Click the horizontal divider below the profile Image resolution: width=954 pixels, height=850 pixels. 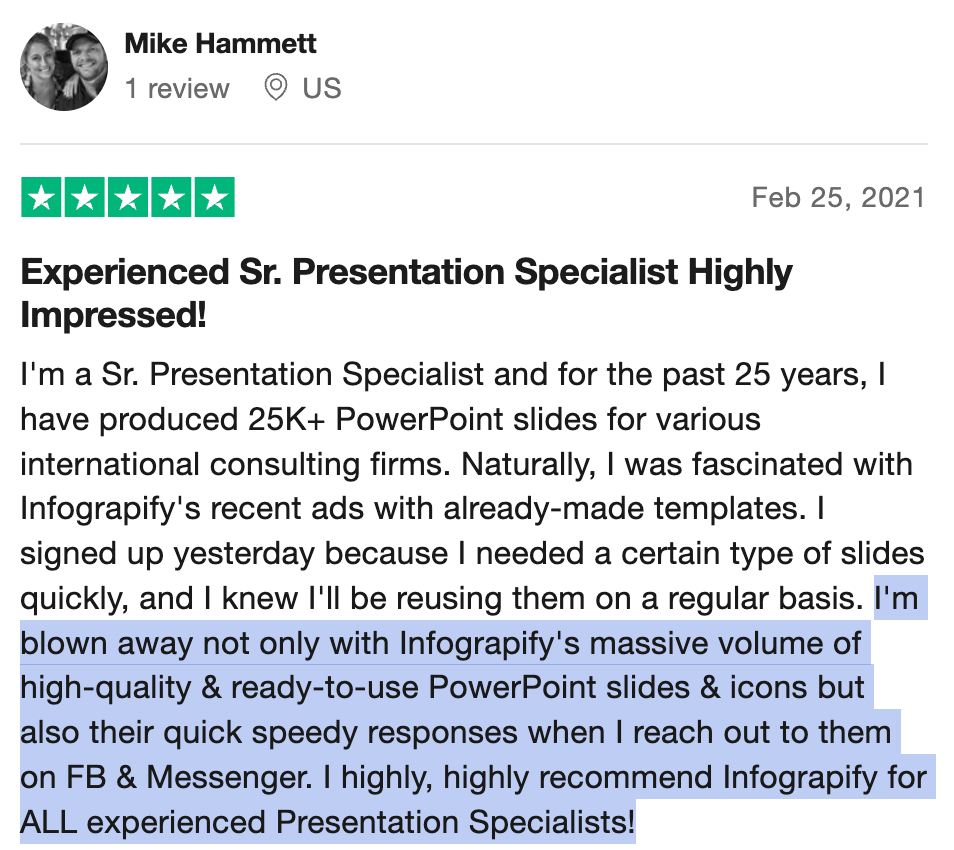[474, 144]
